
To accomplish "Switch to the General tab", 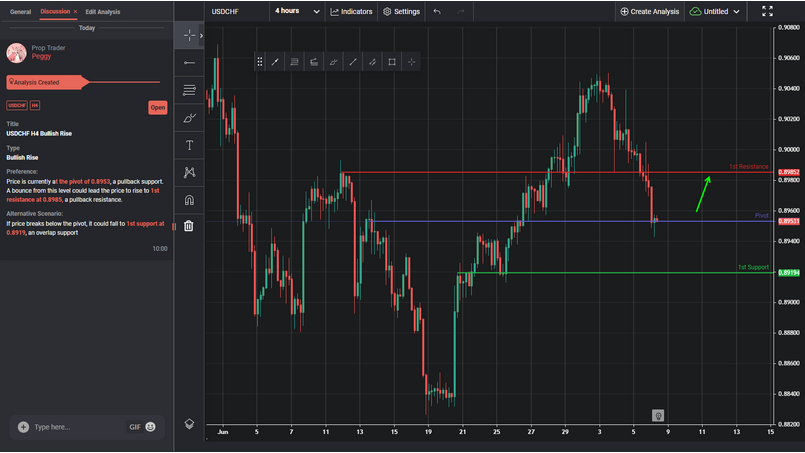I will click(21, 11).
